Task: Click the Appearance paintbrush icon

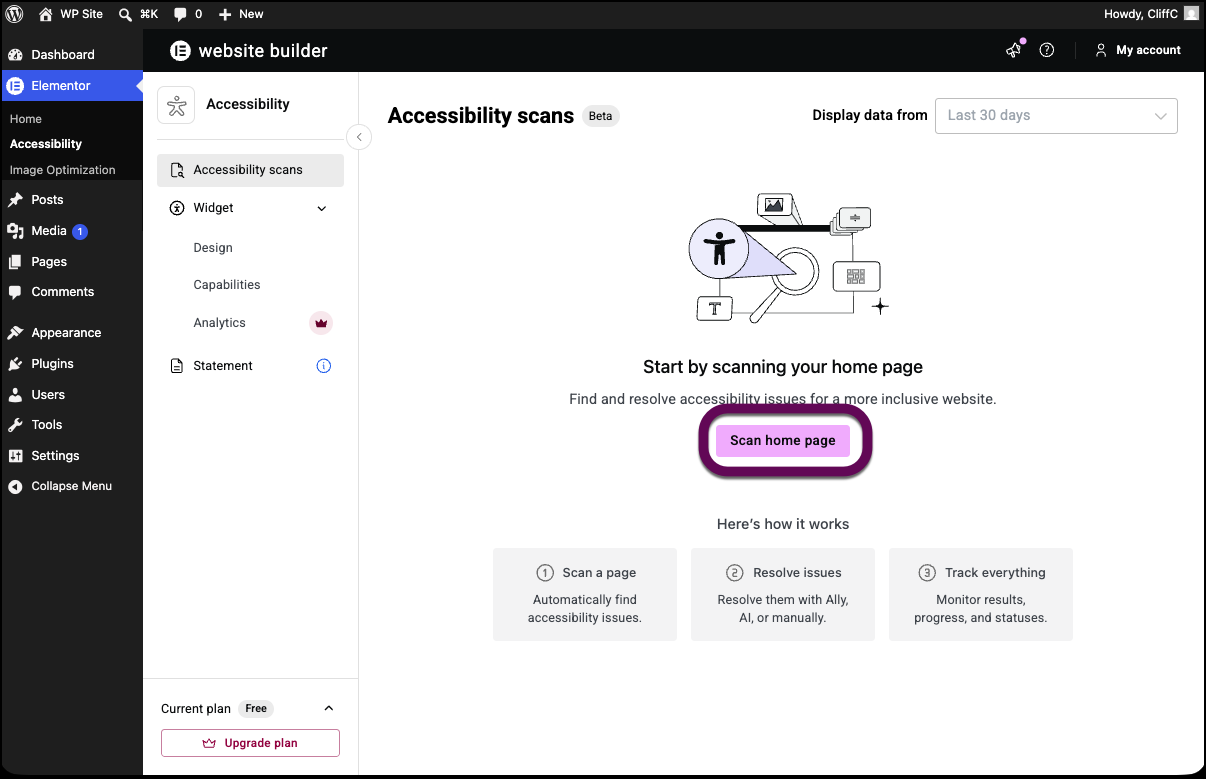Action: pos(15,333)
